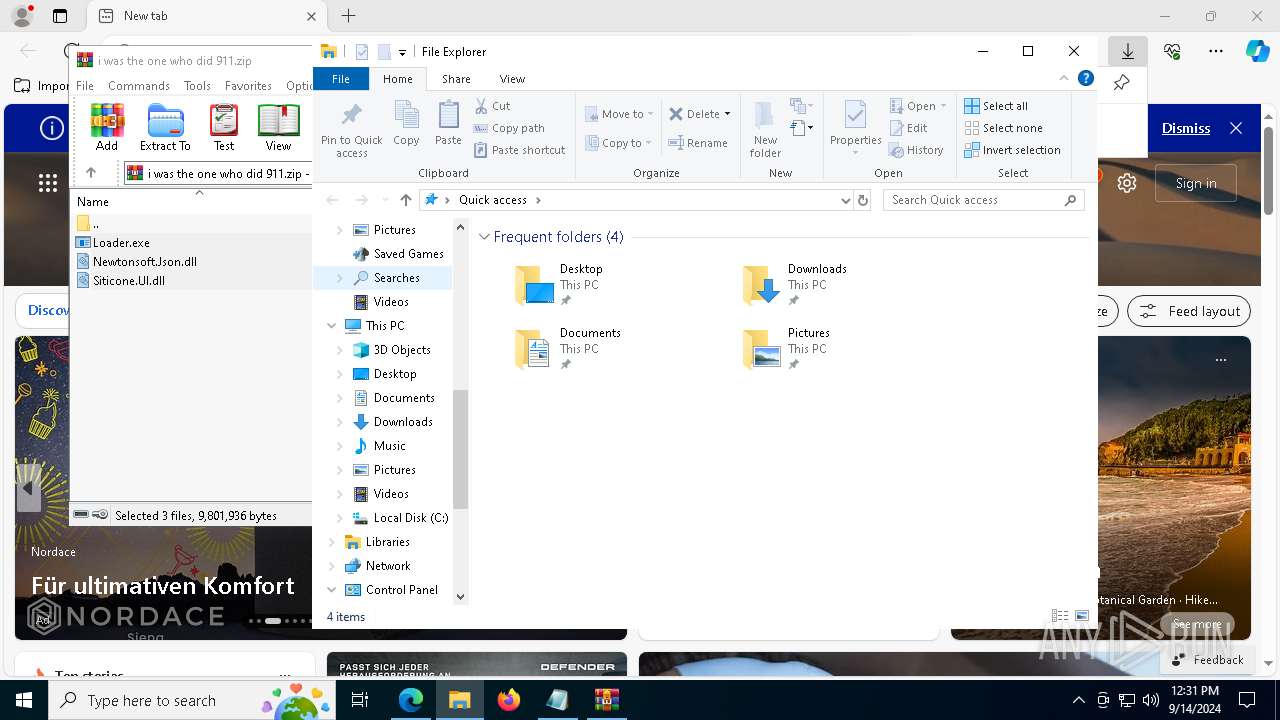
Task: Click Extract To in WinRAR toolbar
Action: click(165, 127)
